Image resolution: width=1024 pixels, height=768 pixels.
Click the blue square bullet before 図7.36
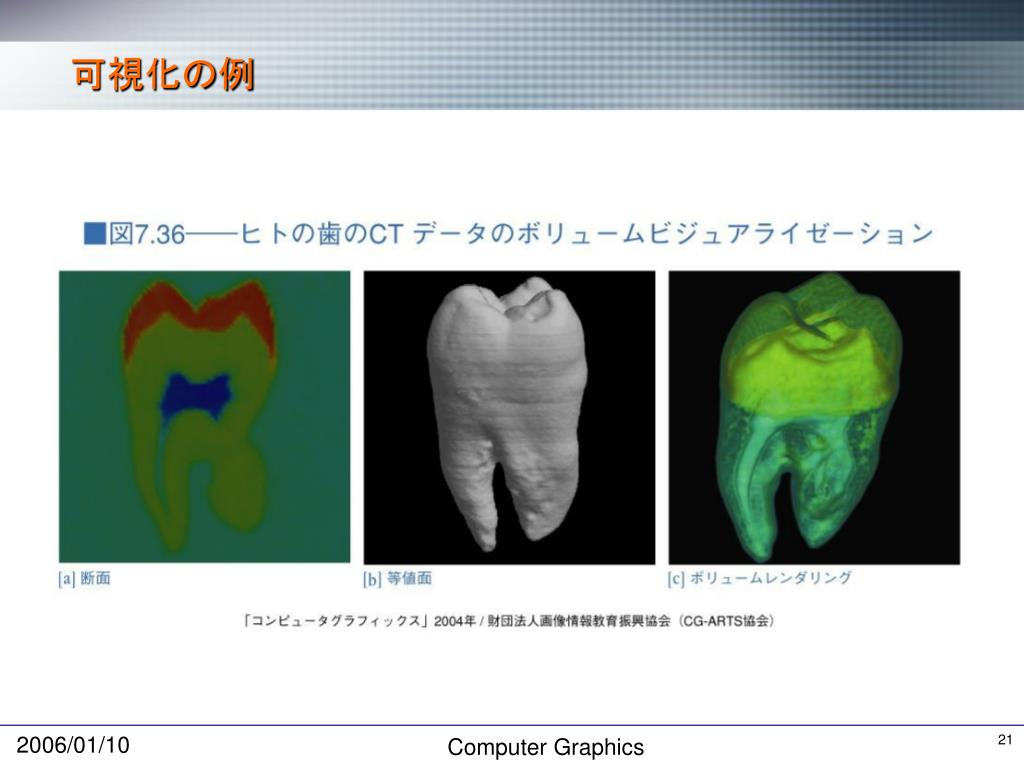[95, 233]
